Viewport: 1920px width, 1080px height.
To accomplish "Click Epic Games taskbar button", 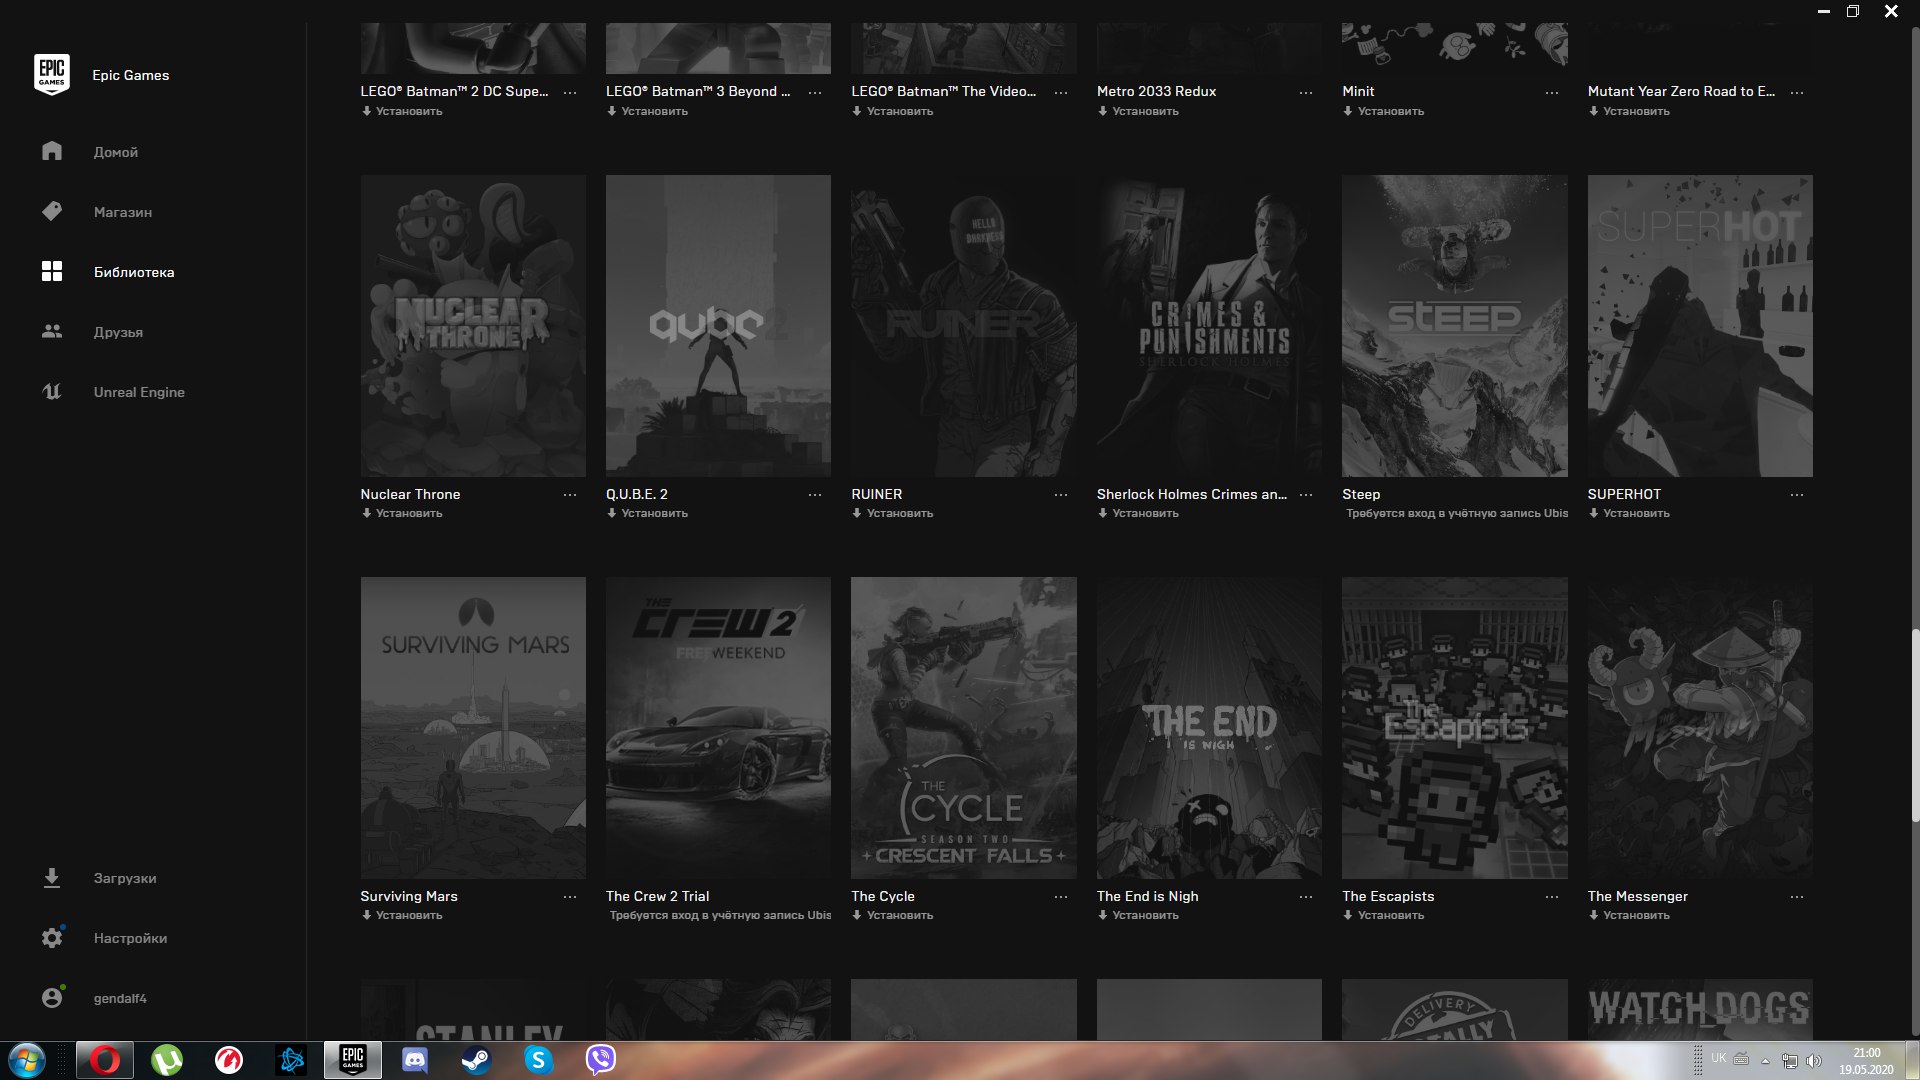I will [353, 1060].
